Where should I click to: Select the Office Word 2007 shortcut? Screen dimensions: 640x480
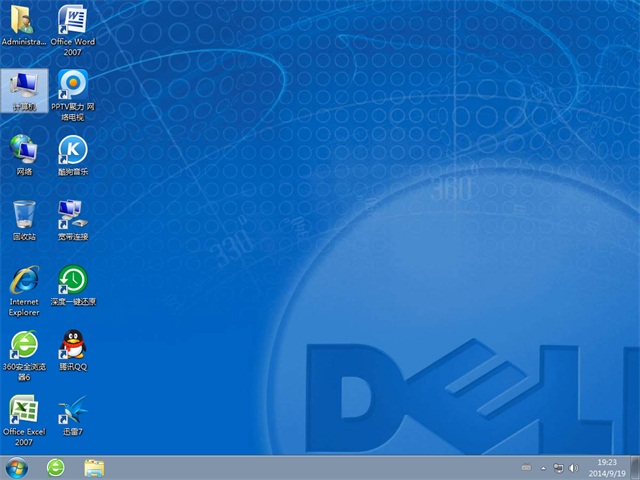pos(72,21)
